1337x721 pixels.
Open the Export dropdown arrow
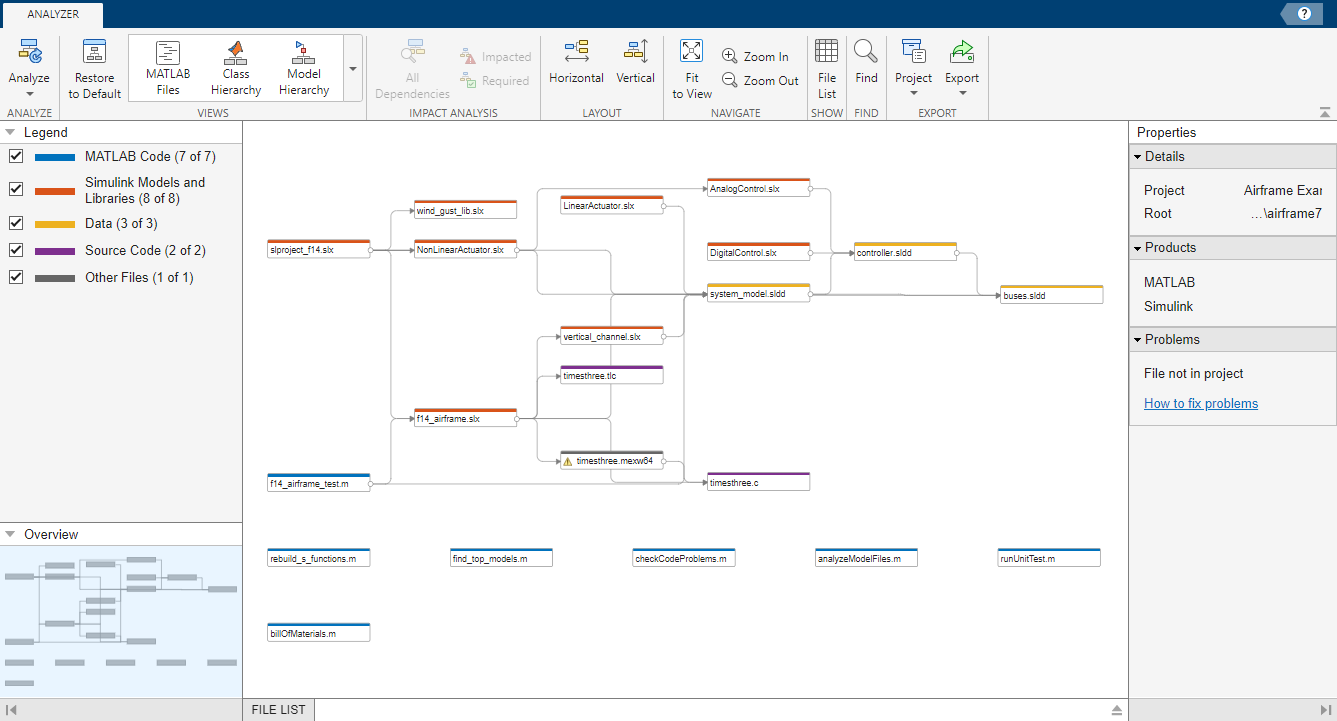962,94
